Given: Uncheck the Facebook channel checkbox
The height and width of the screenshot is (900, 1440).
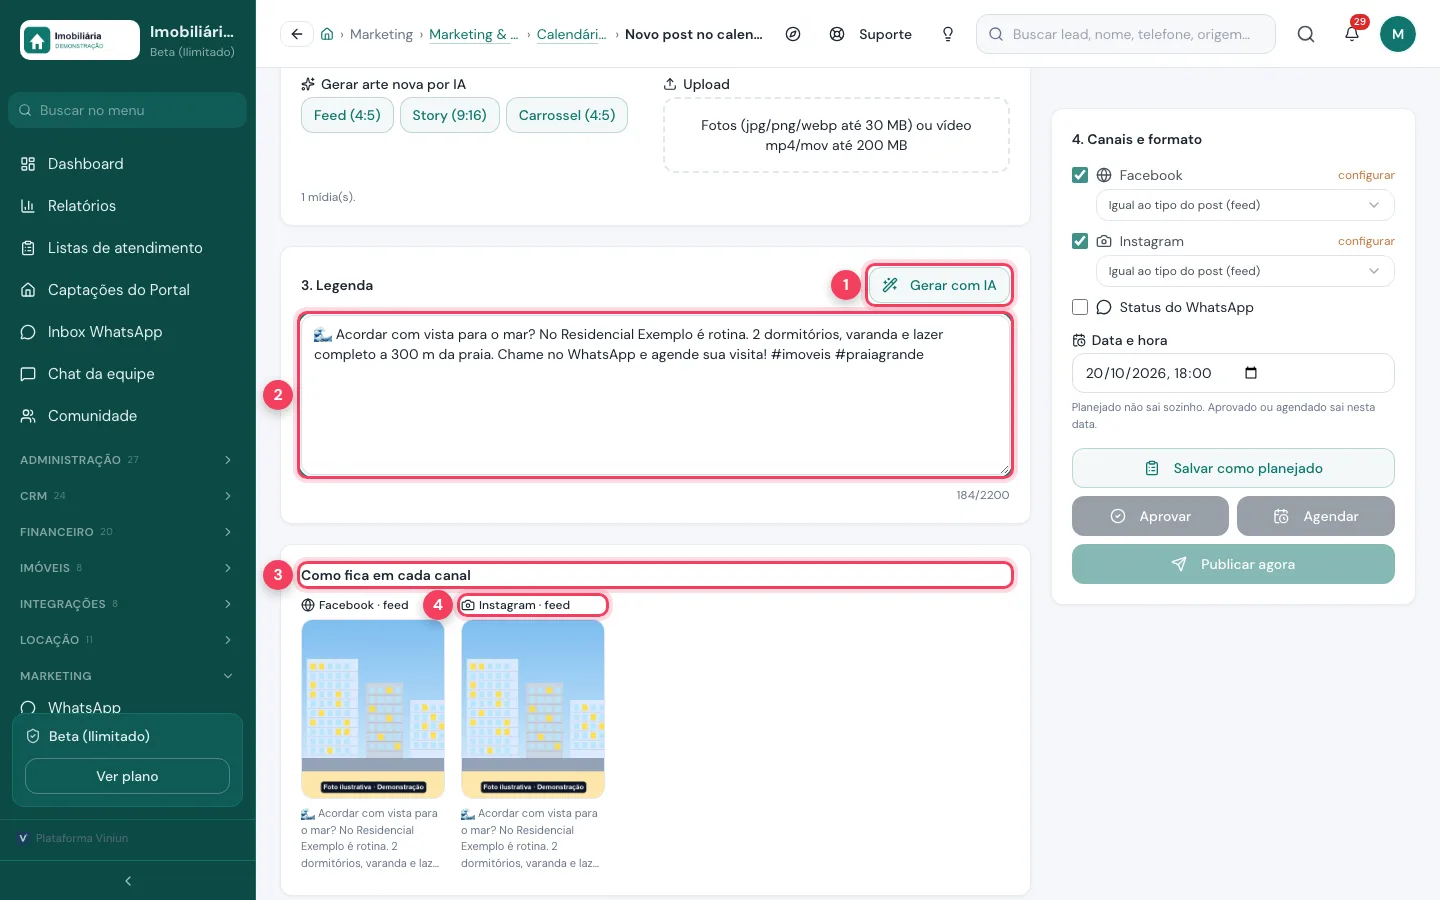Looking at the screenshot, I should (1080, 175).
